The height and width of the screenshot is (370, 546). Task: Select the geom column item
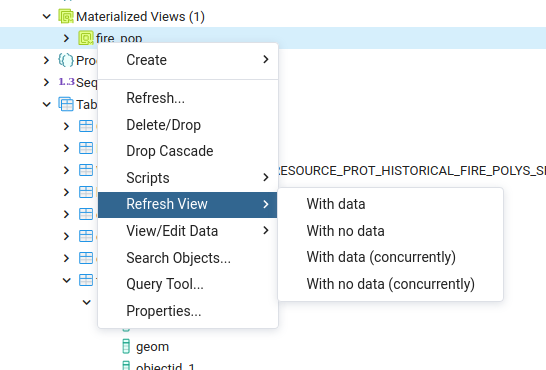153,347
